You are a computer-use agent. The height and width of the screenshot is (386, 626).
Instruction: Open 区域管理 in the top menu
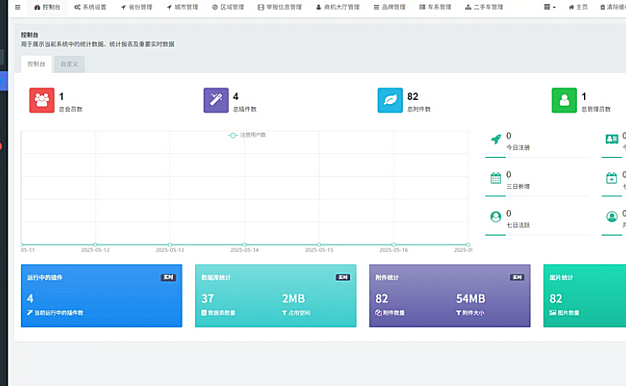228,7
